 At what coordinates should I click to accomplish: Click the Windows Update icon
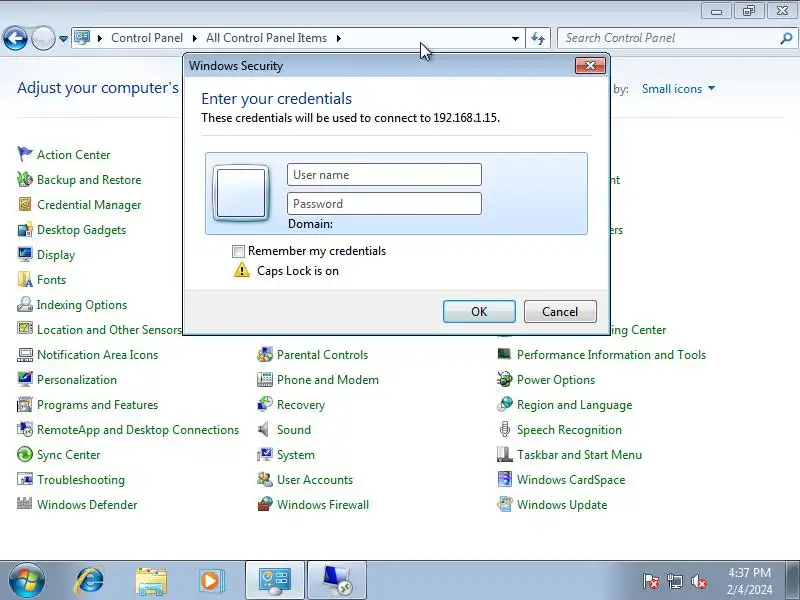point(505,504)
